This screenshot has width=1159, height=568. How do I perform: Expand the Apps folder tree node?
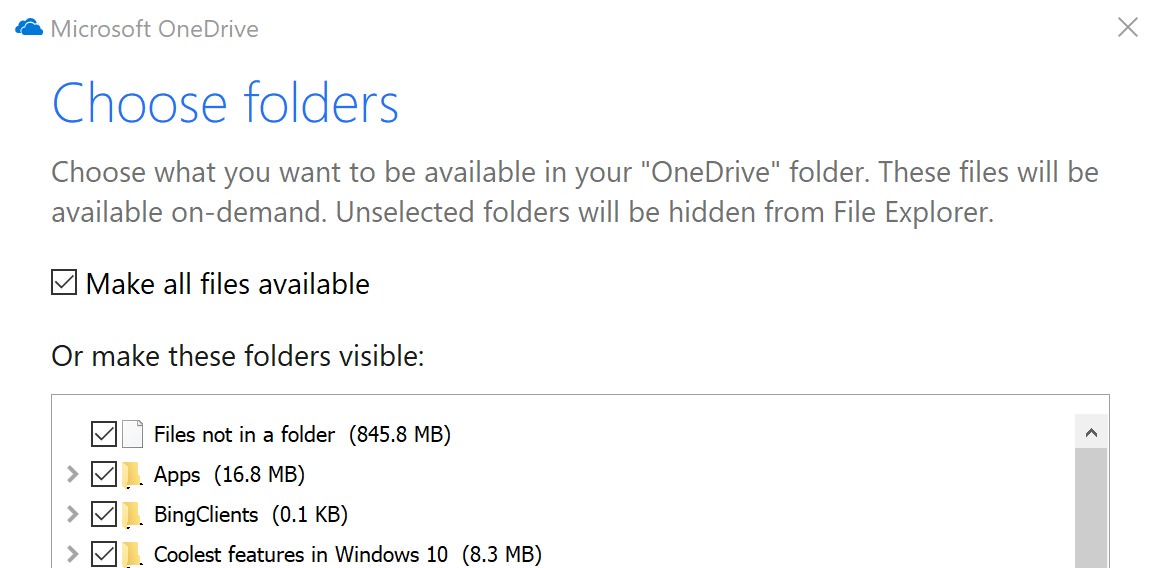72,474
